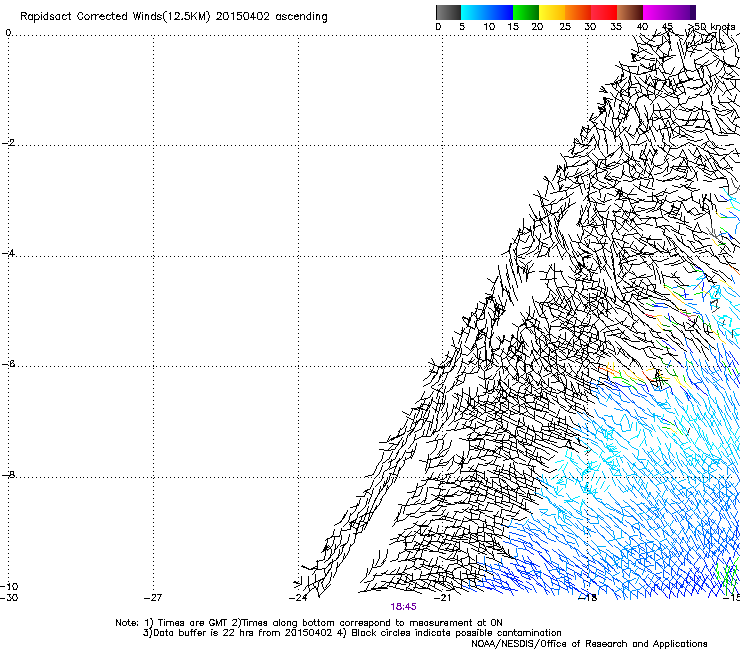Click the dark purple 45-50 knots segment
The width and height of the screenshot is (740, 650).
tap(682, 12)
